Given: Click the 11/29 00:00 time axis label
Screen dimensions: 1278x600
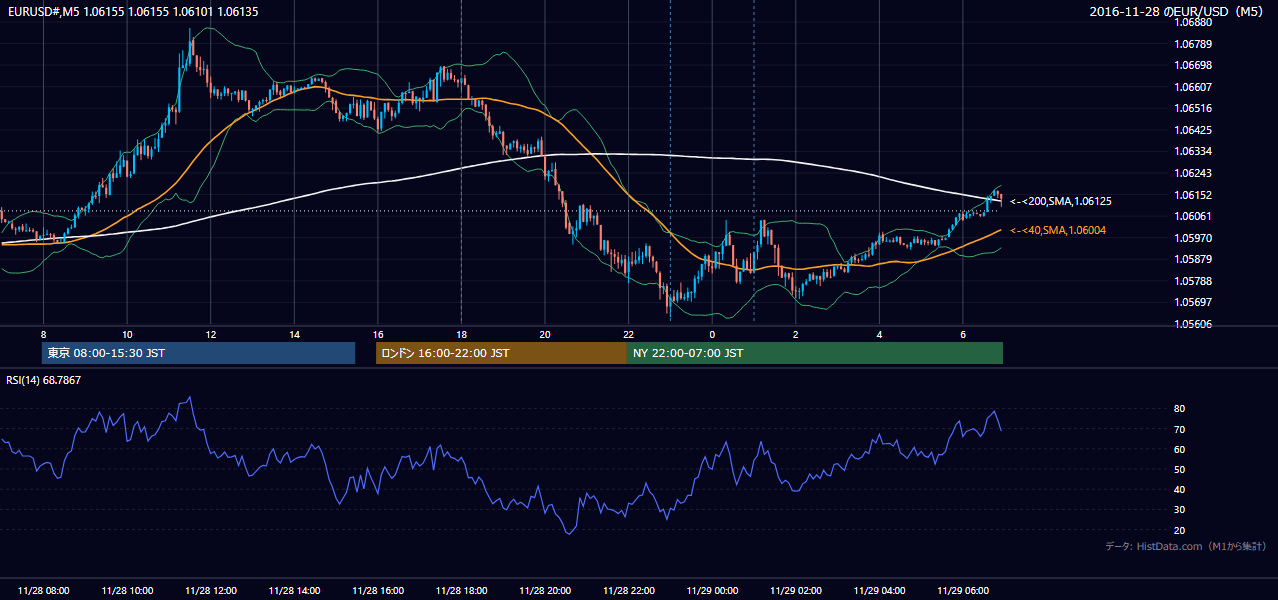Looking at the screenshot, I should point(712,591).
